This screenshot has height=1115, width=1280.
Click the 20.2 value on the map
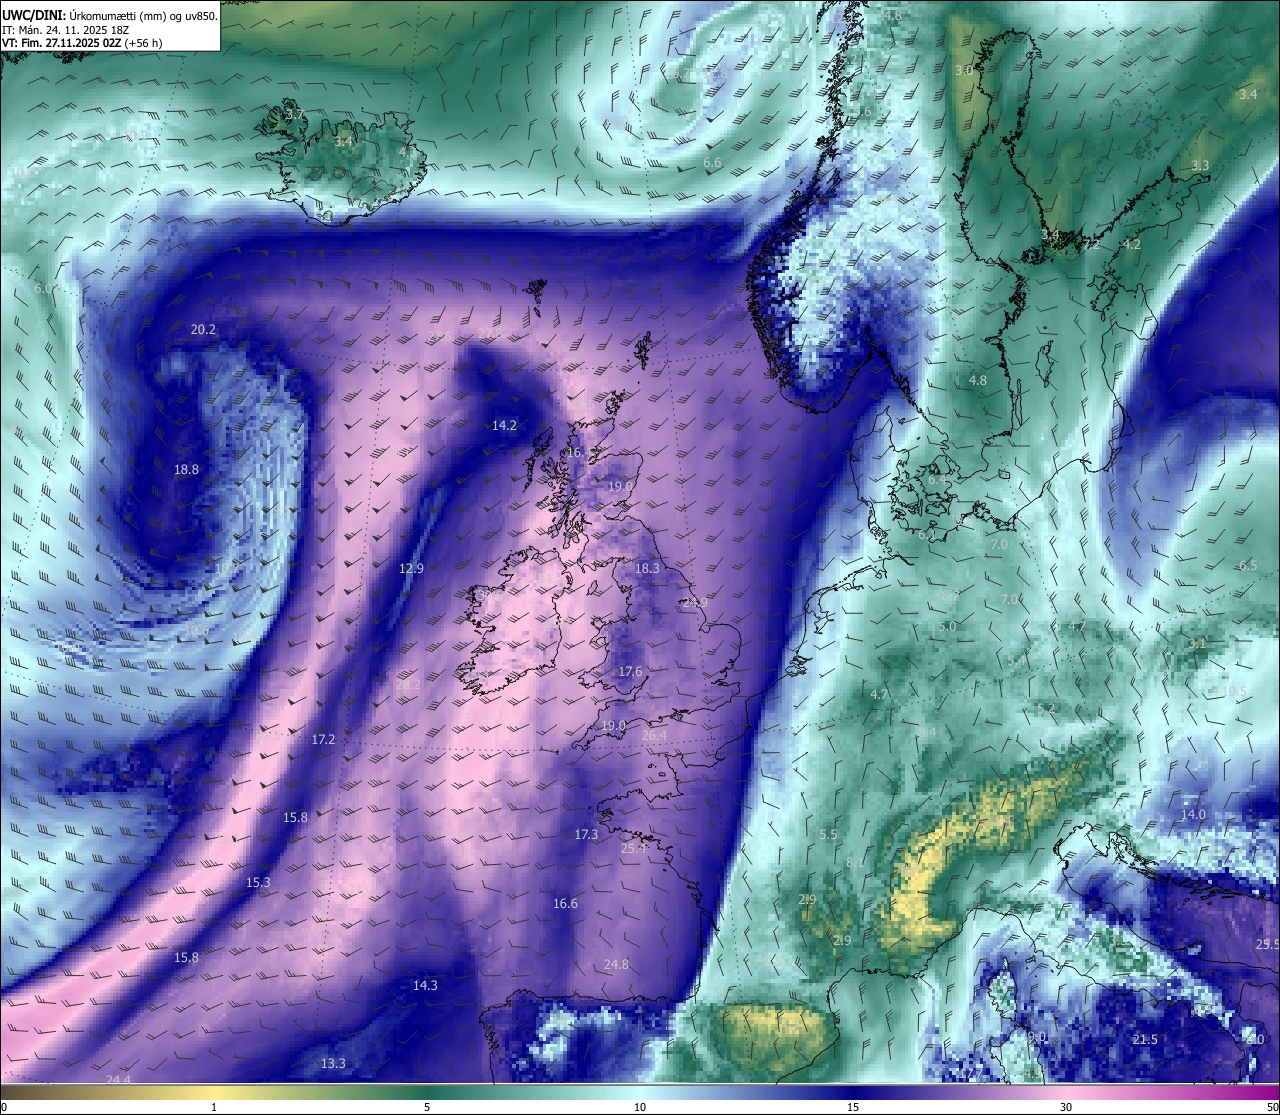[203, 329]
